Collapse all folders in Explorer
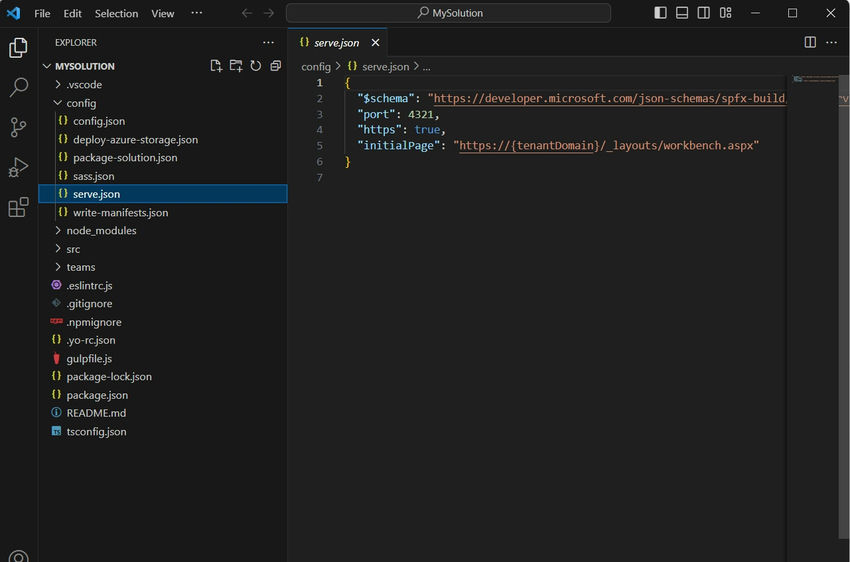Screen dimensions: 850x562 click(275, 66)
